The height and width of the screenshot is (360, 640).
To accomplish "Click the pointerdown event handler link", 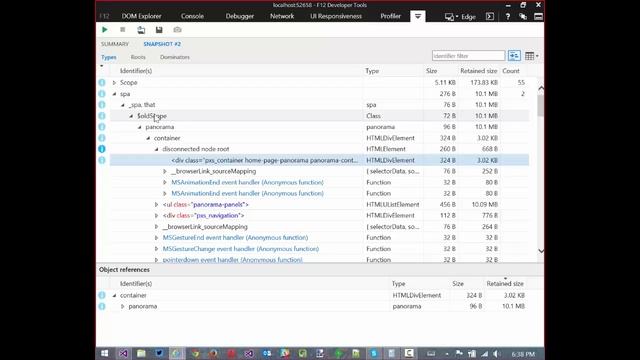I will click(x=233, y=260).
